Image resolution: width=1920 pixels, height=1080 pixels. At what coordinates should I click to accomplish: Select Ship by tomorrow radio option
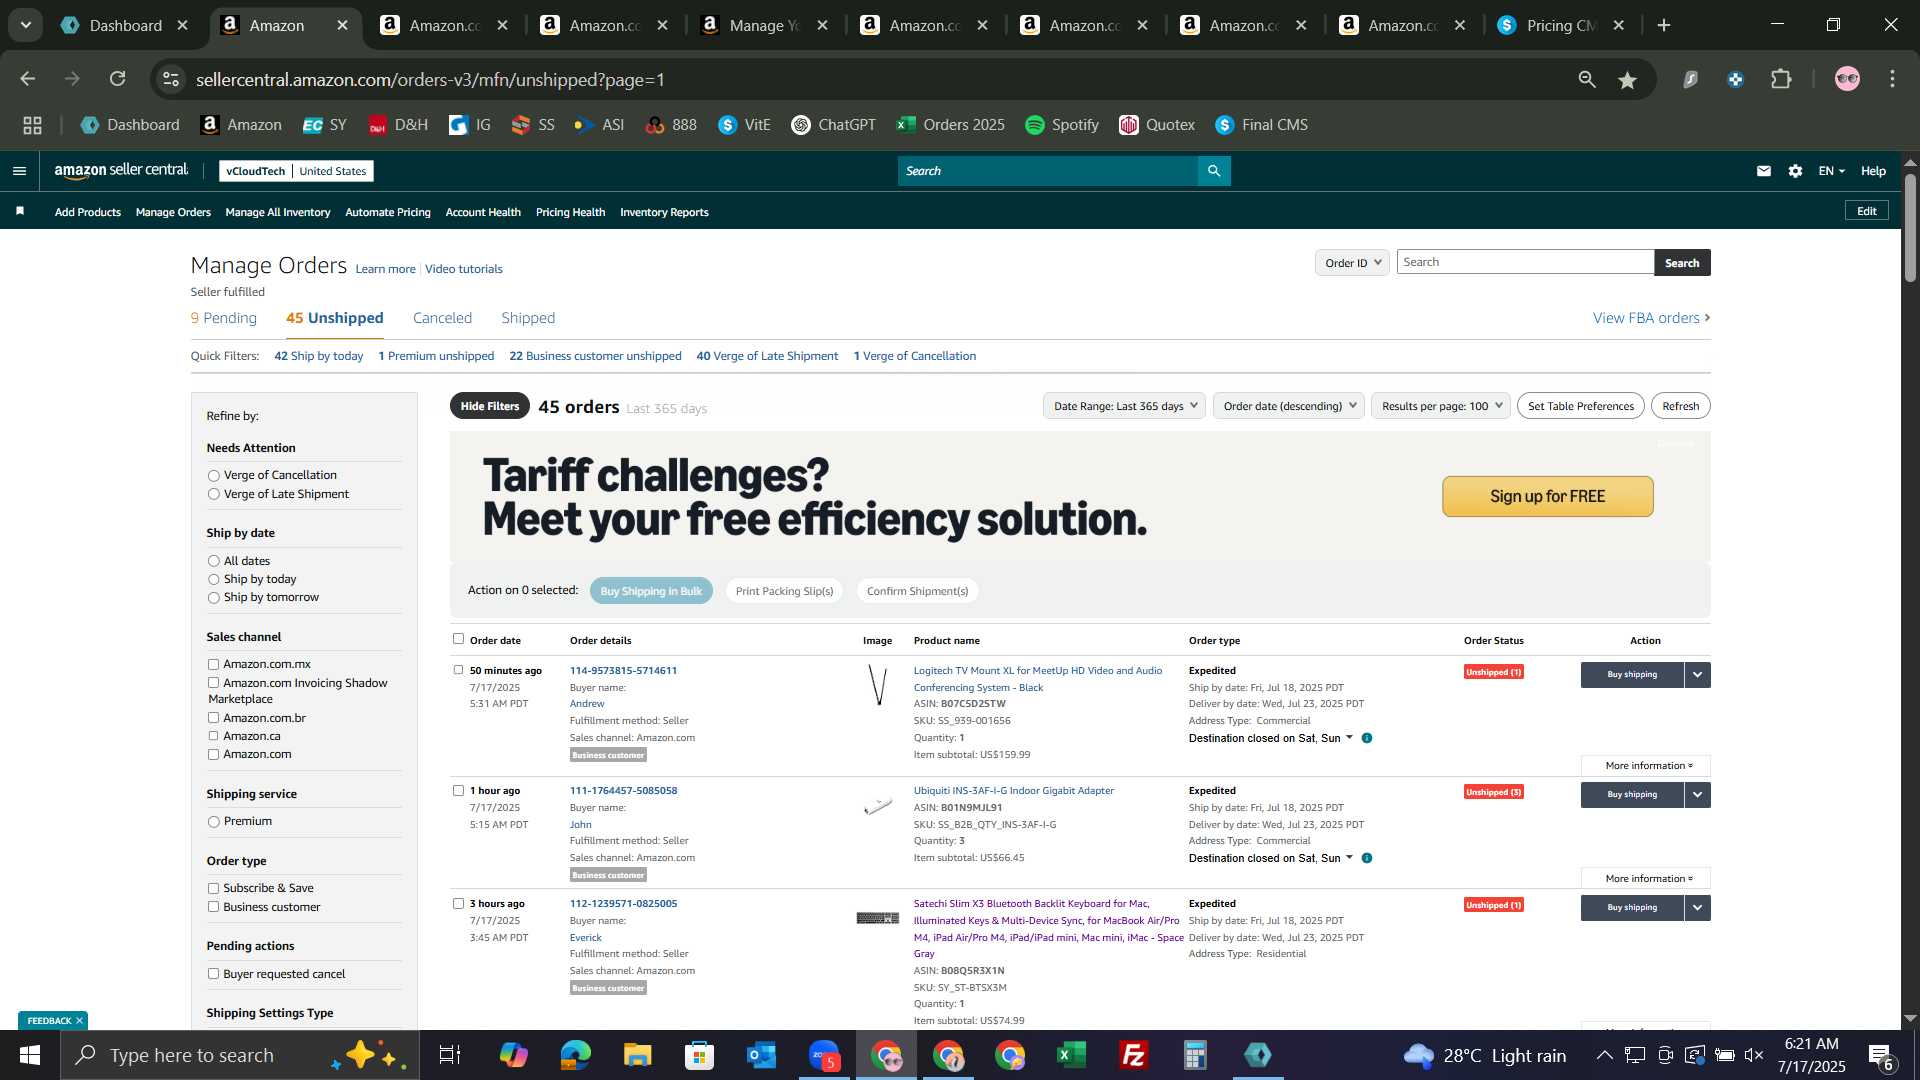pos(213,598)
